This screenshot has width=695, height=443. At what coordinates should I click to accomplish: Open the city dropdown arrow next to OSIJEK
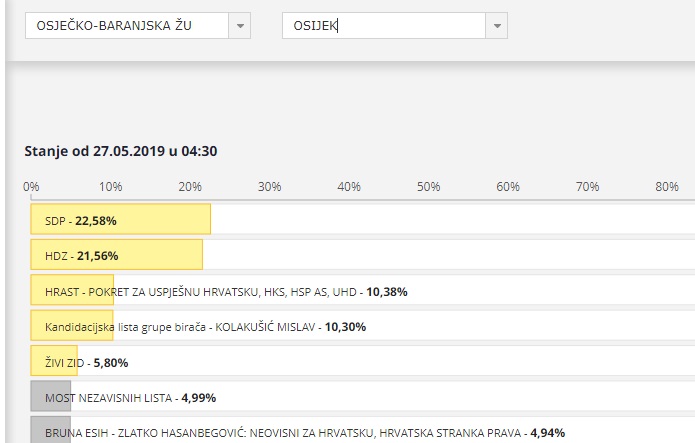(497, 26)
